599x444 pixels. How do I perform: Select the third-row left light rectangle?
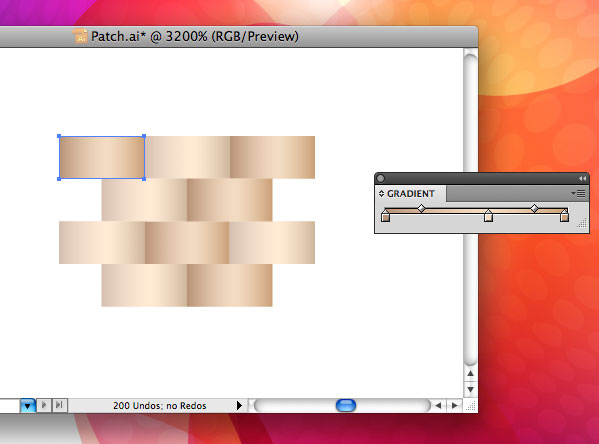point(102,243)
